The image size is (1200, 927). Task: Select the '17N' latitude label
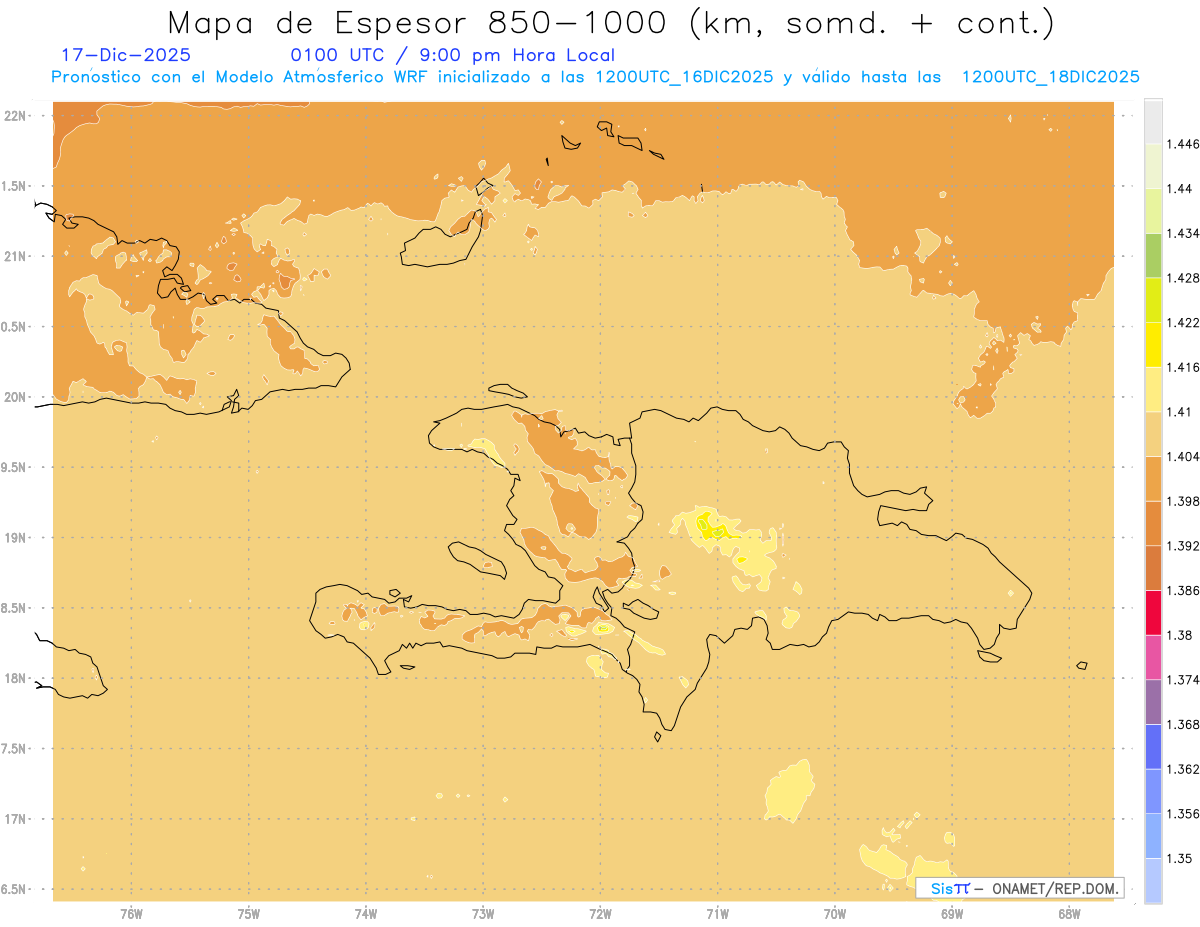pos(16,819)
